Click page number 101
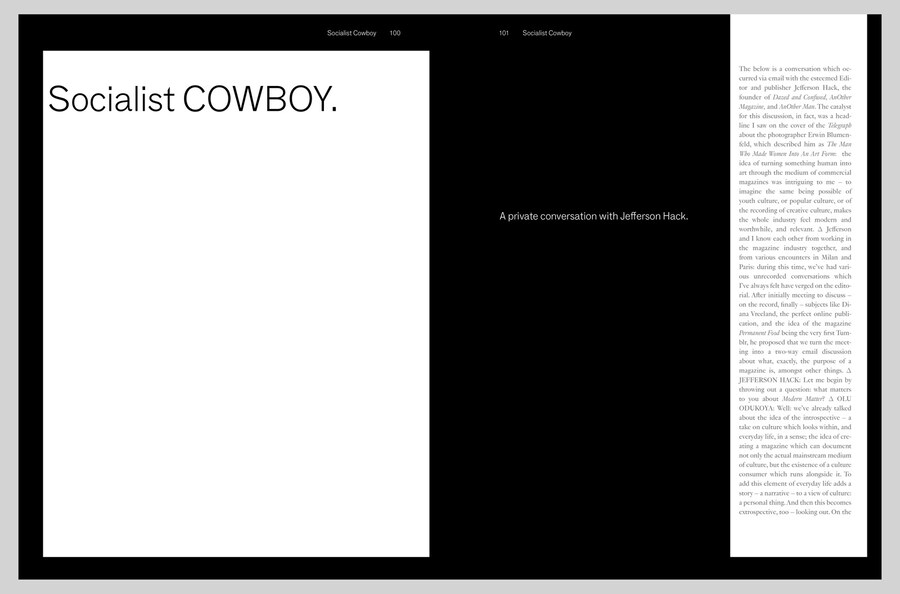Viewport: 900px width, 594px height. 504,33
